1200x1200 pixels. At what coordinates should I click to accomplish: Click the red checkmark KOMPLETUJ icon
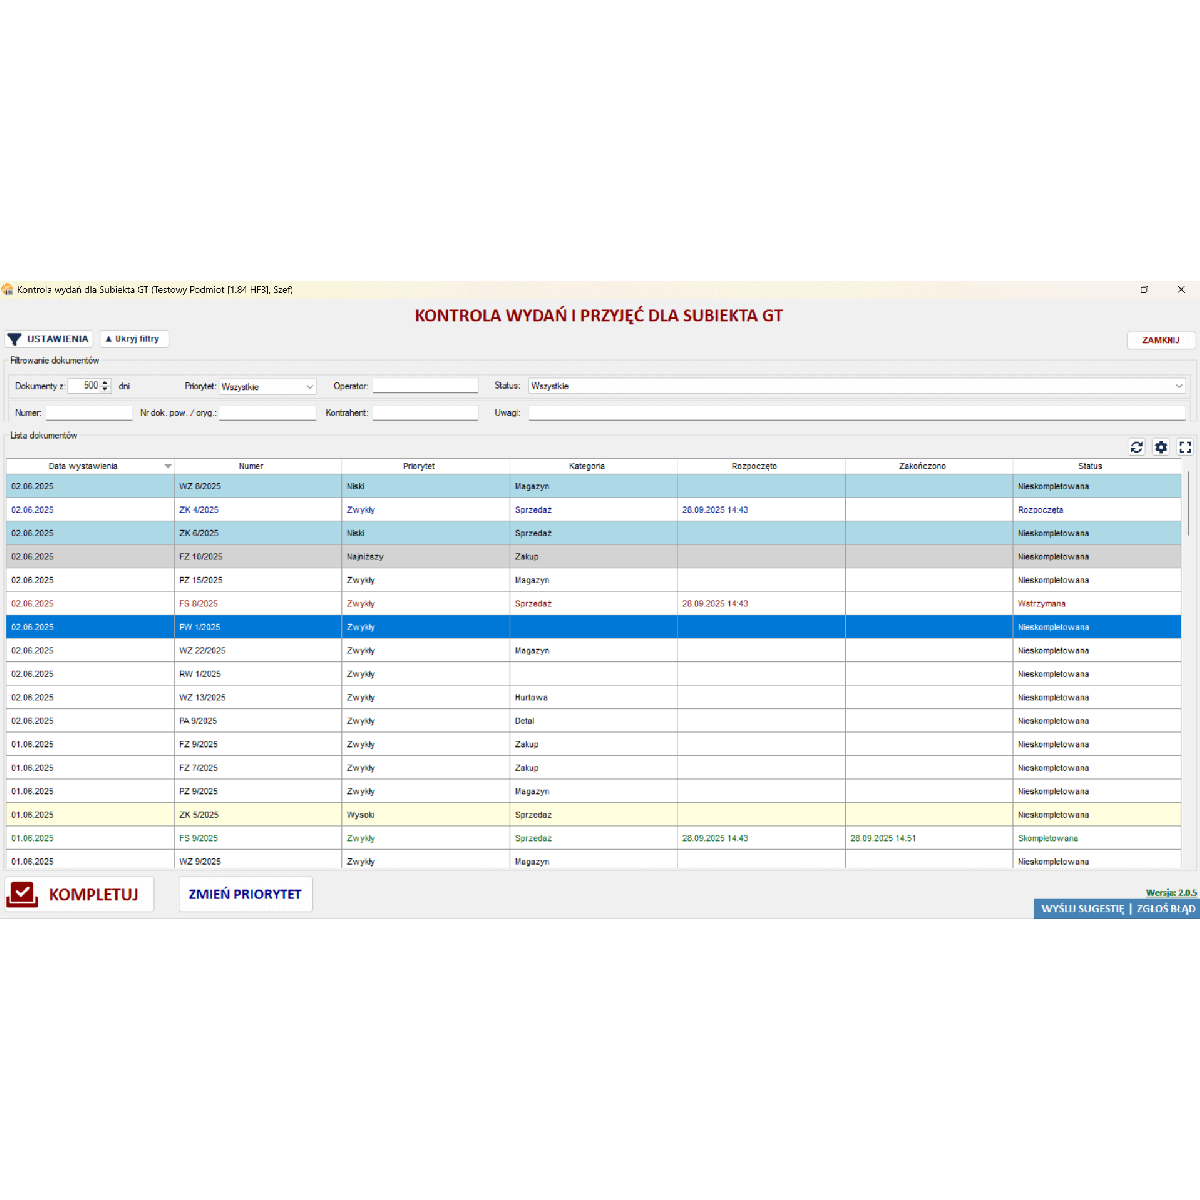tap(22, 894)
